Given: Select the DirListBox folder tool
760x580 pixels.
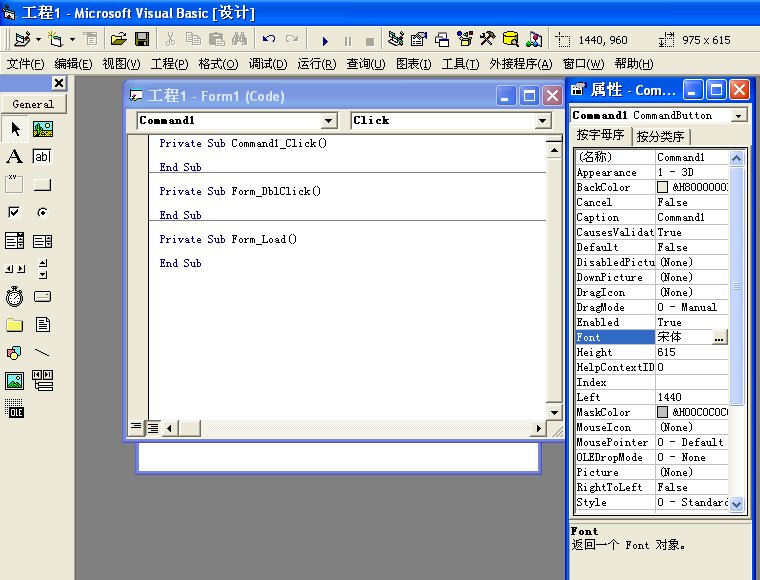Looking at the screenshot, I should [x=15, y=324].
